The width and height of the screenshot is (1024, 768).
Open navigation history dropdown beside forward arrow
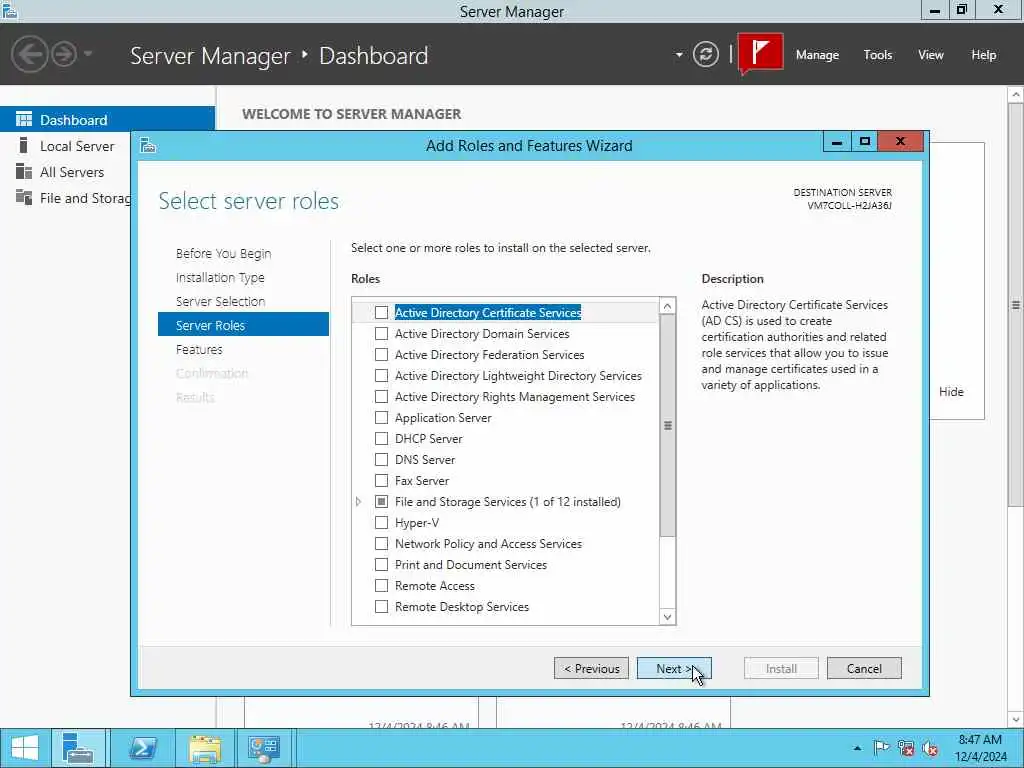88,54
